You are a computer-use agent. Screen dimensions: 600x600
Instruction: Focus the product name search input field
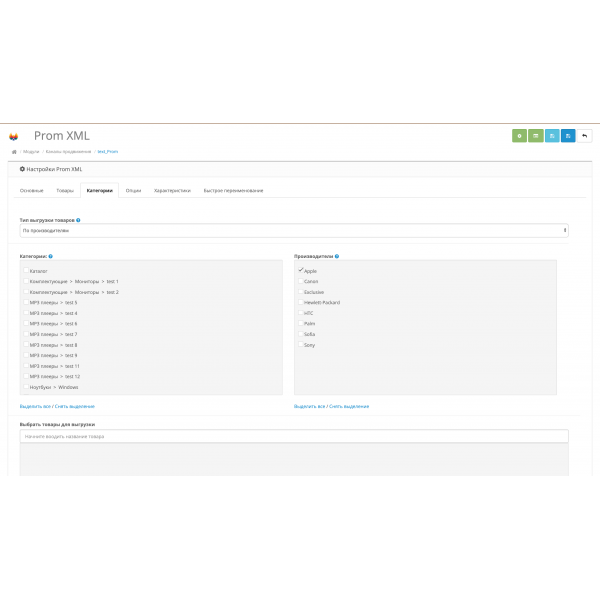(294, 436)
